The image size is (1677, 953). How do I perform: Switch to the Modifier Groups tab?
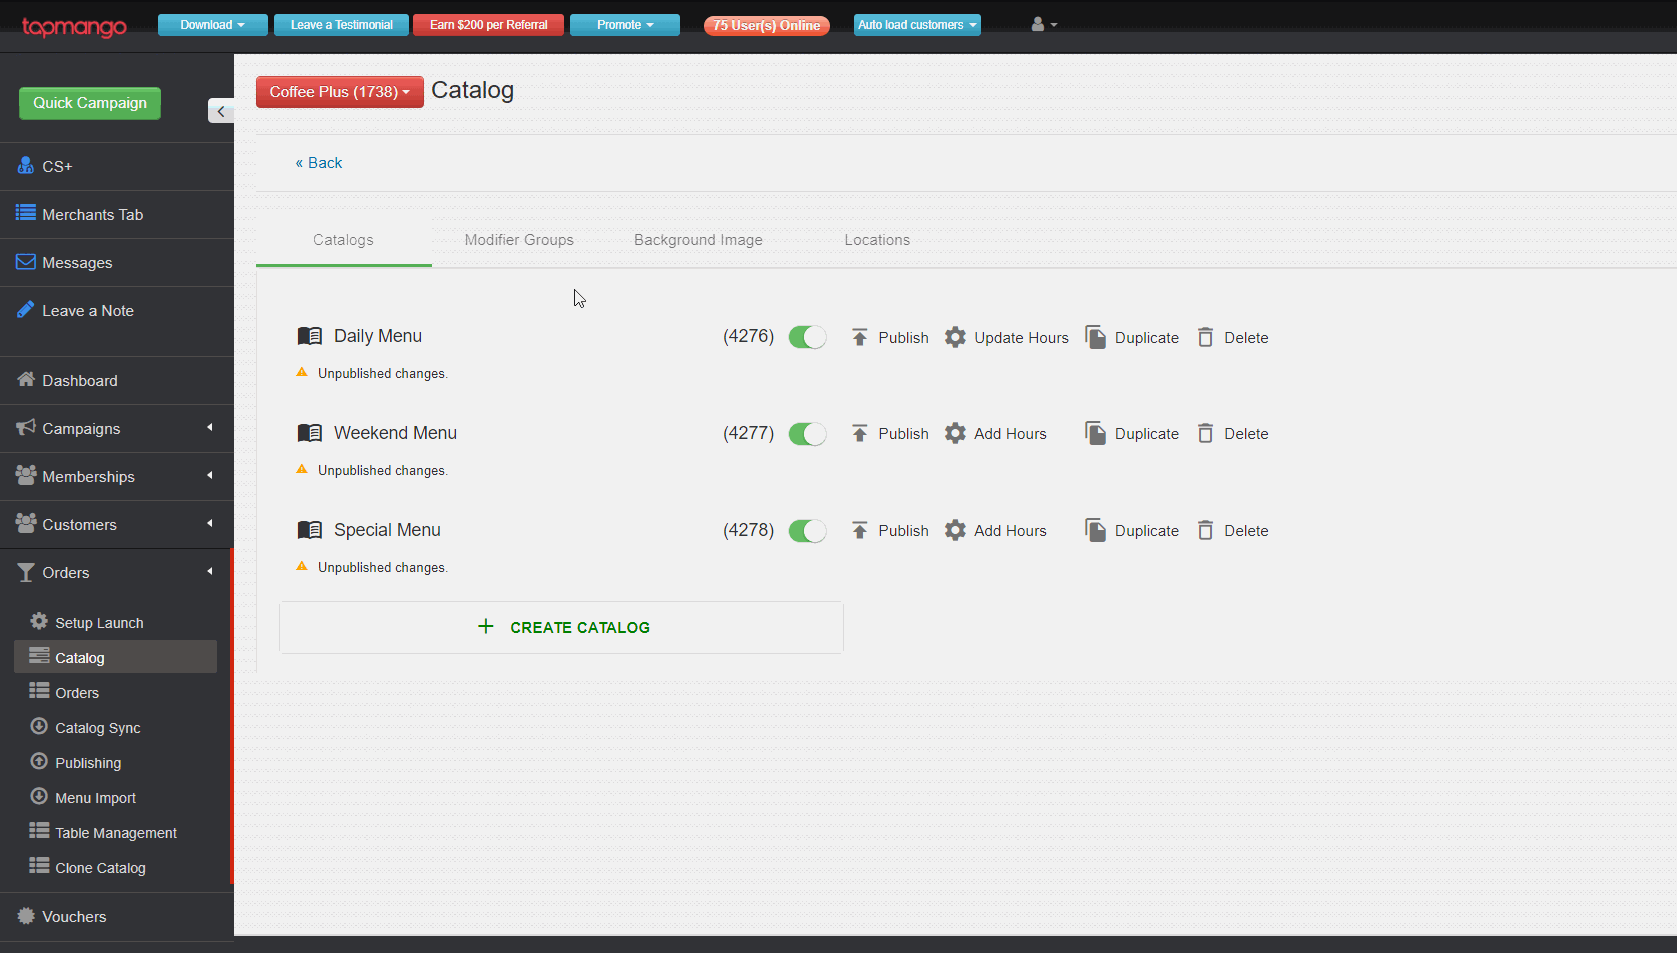(x=518, y=239)
